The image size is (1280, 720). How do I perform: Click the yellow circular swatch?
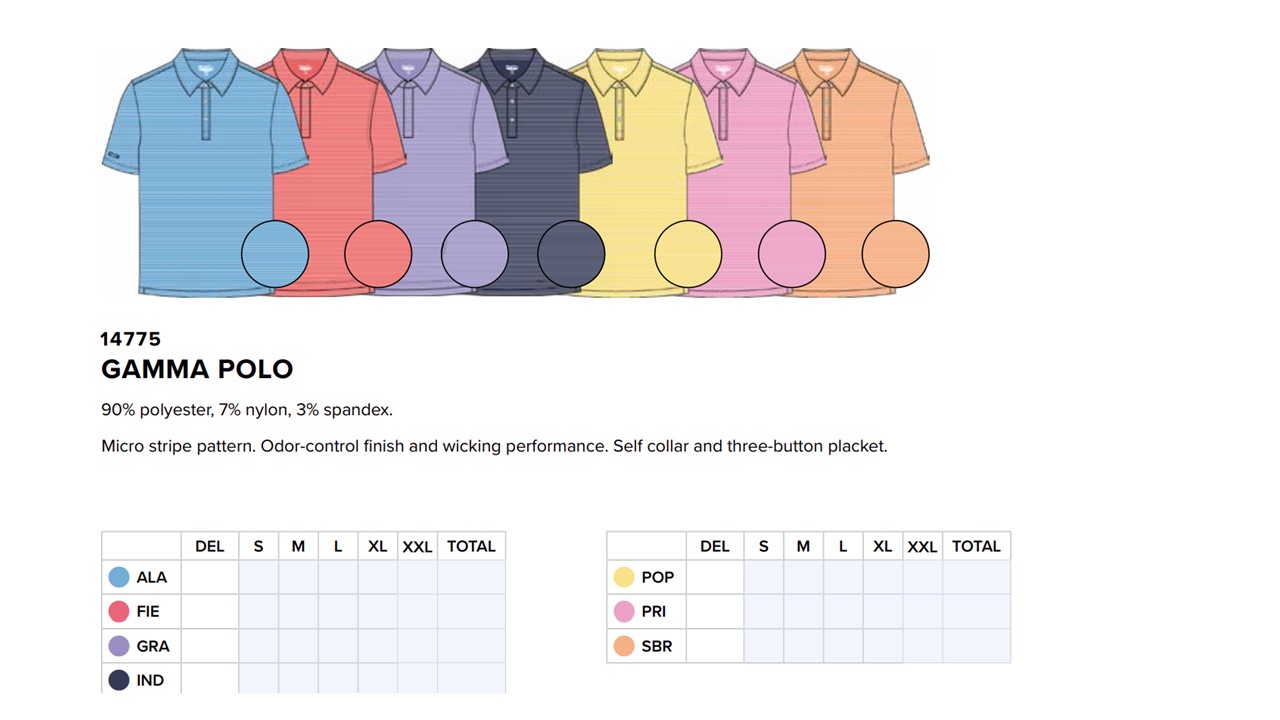click(688, 254)
